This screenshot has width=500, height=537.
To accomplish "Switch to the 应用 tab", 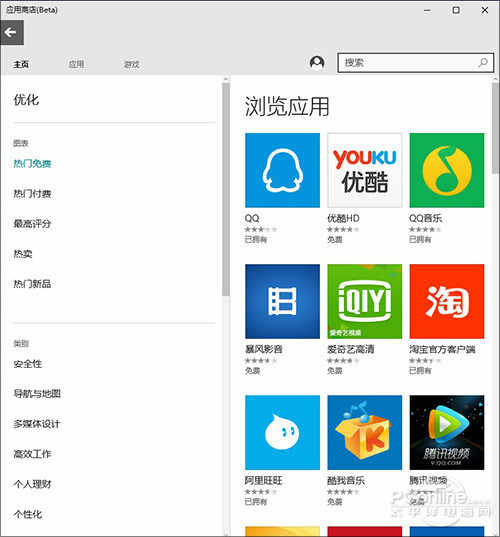I will coord(76,64).
